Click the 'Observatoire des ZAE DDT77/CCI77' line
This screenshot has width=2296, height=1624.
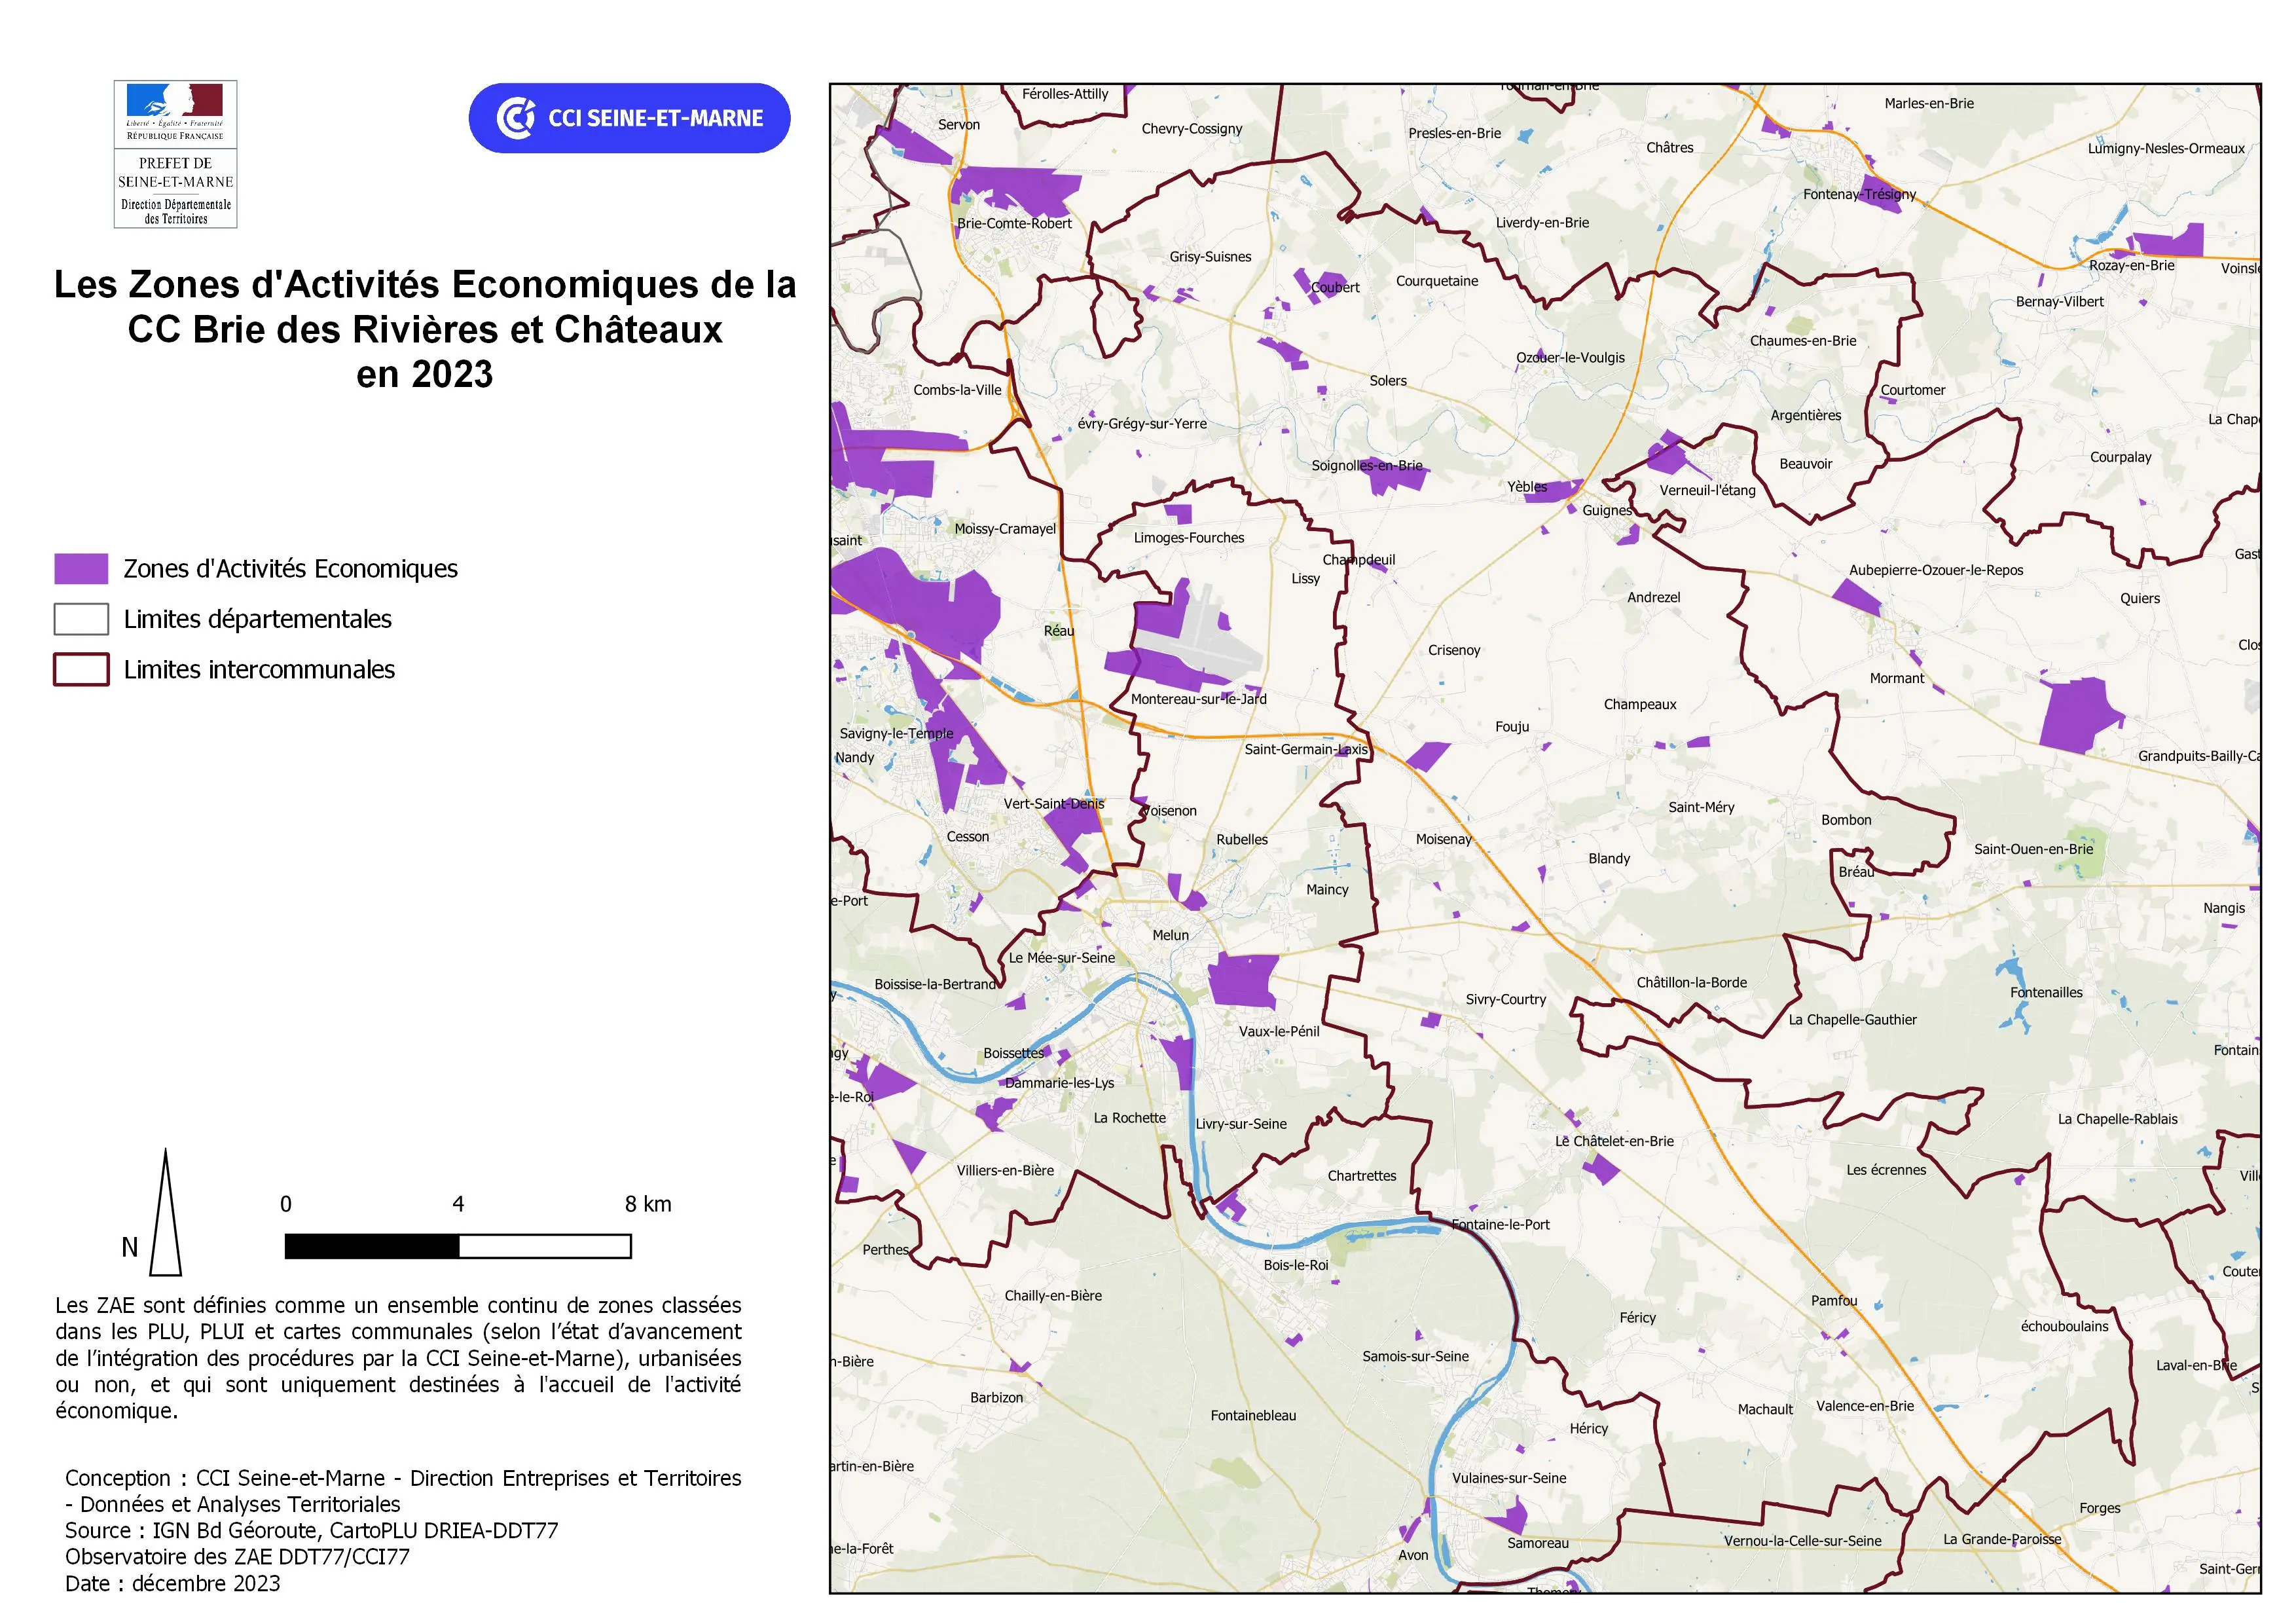coord(237,1556)
